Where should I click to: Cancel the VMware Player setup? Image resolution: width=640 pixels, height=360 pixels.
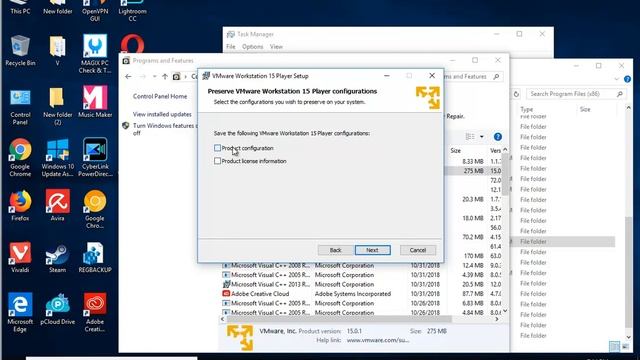coord(418,250)
